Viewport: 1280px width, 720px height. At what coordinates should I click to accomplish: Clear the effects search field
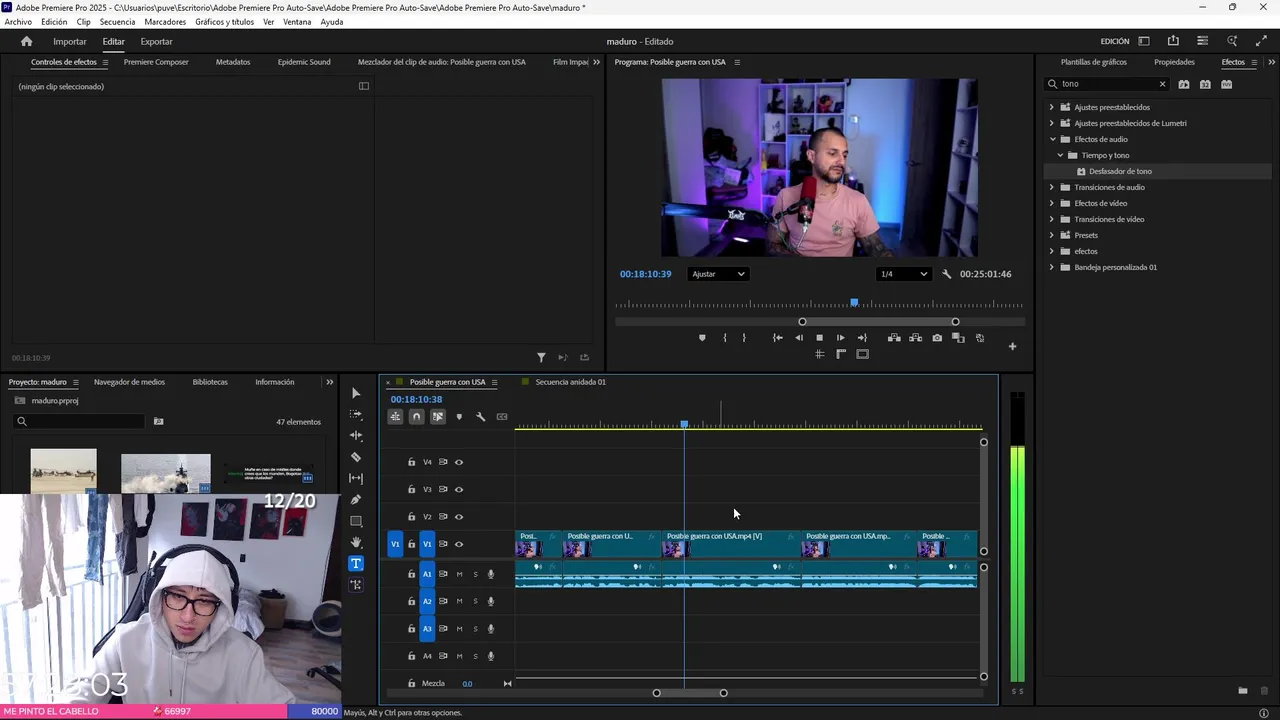[1162, 84]
